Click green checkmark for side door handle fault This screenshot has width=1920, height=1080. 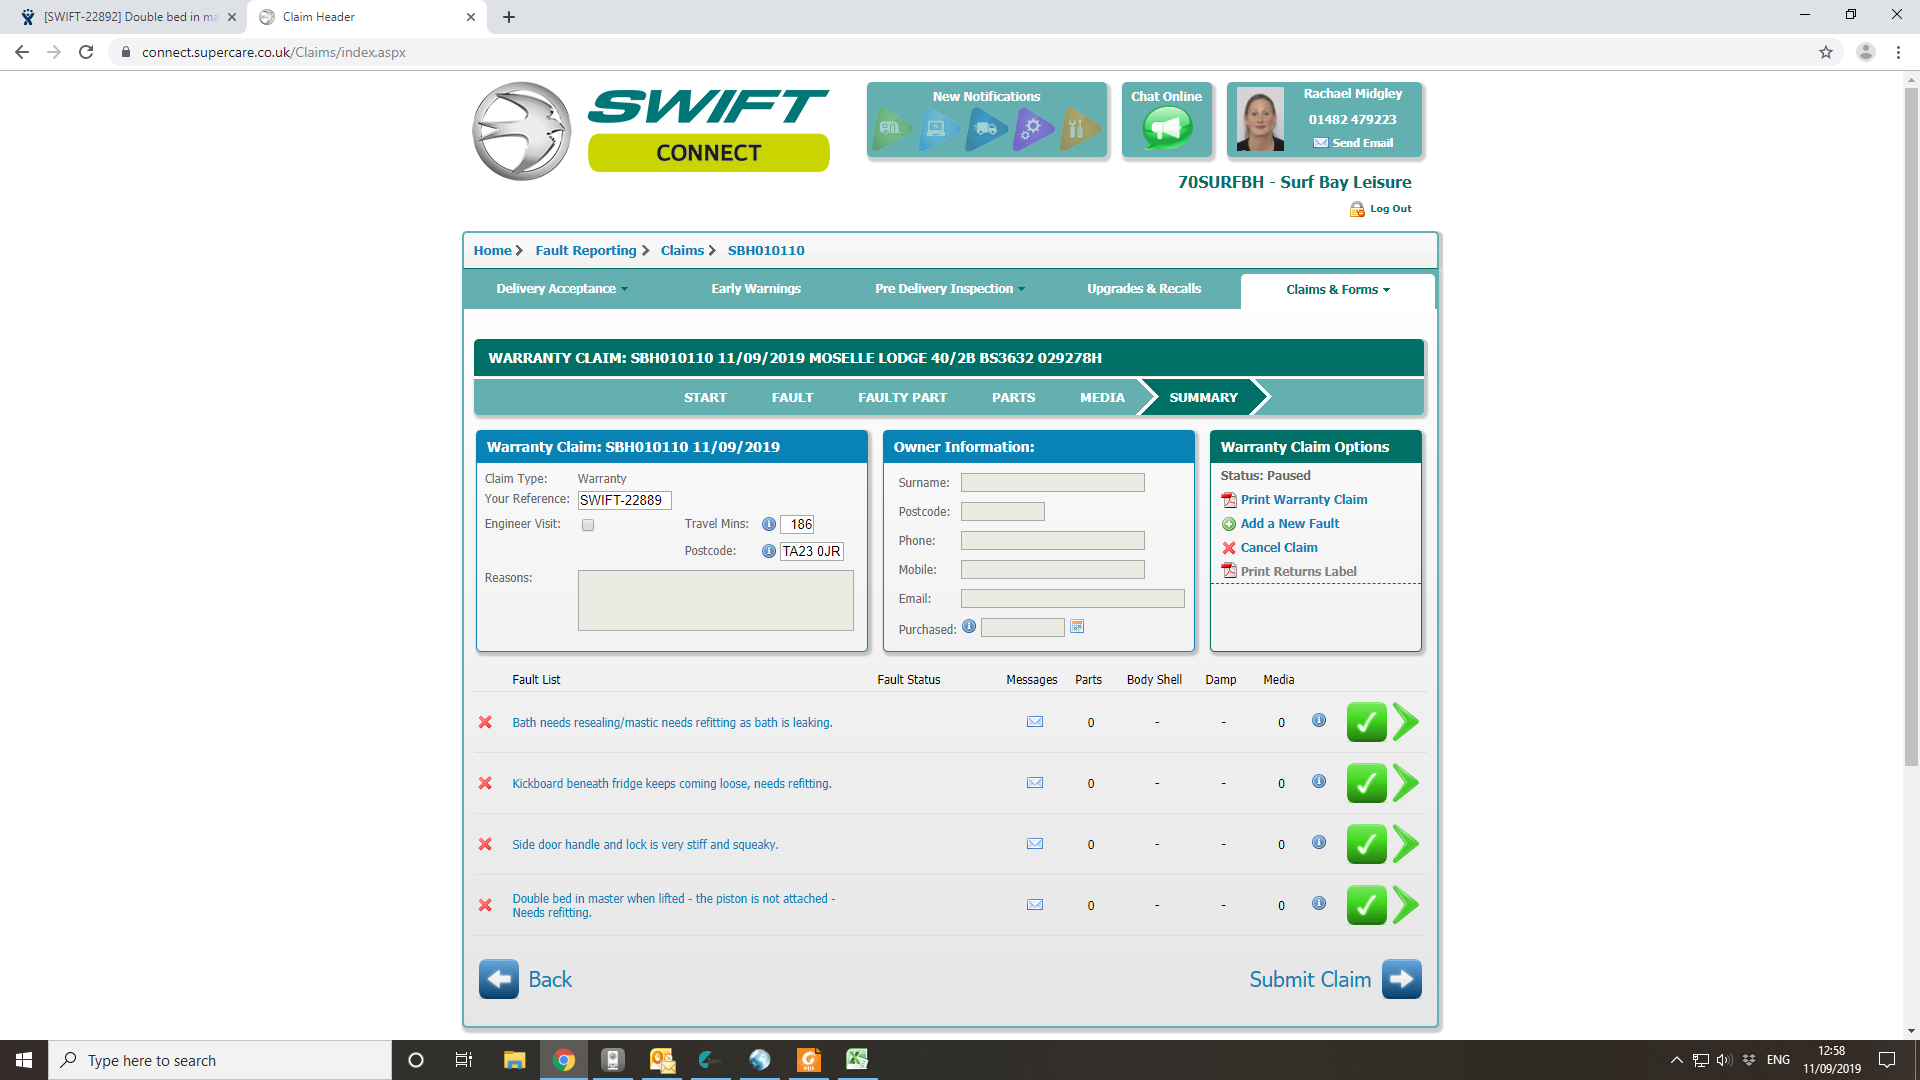point(1366,844)
